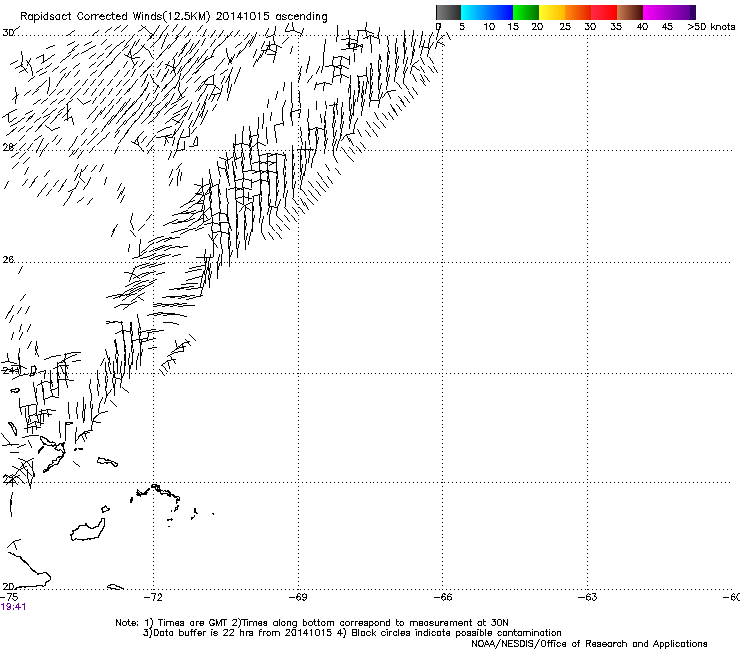Screen dimensions: 740x650
Task: Click the '26' latitude axis label
Action: pos(8,260)
